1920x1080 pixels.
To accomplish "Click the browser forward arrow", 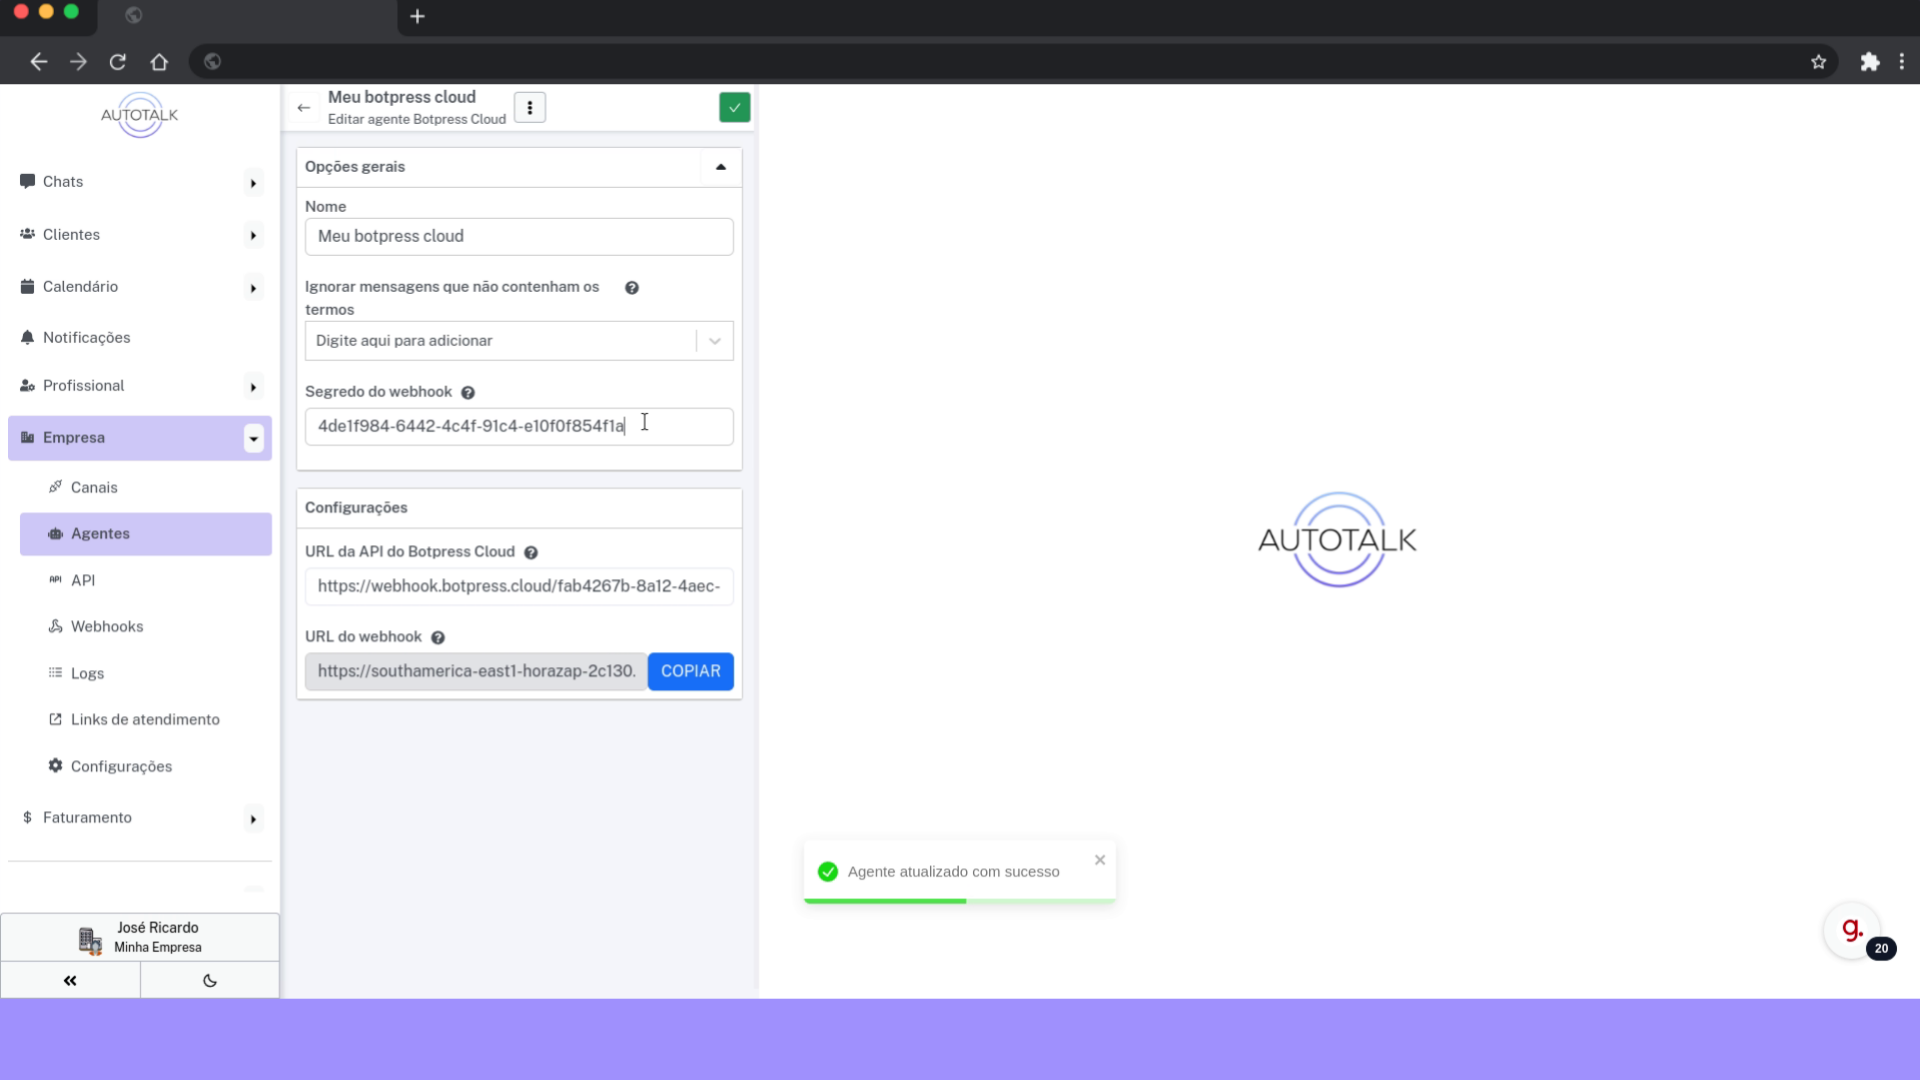I will click(x=78, y=62).
